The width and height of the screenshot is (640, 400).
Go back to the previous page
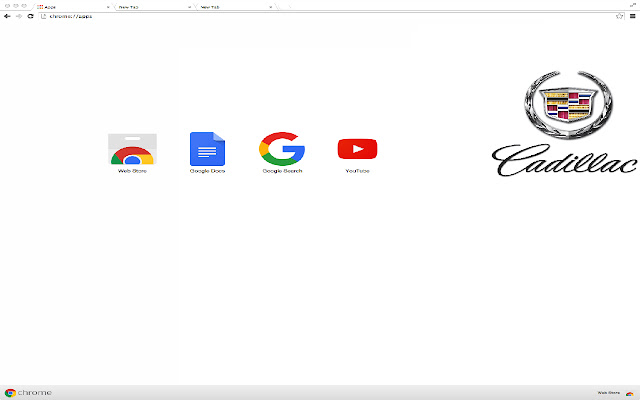[7, 16]
